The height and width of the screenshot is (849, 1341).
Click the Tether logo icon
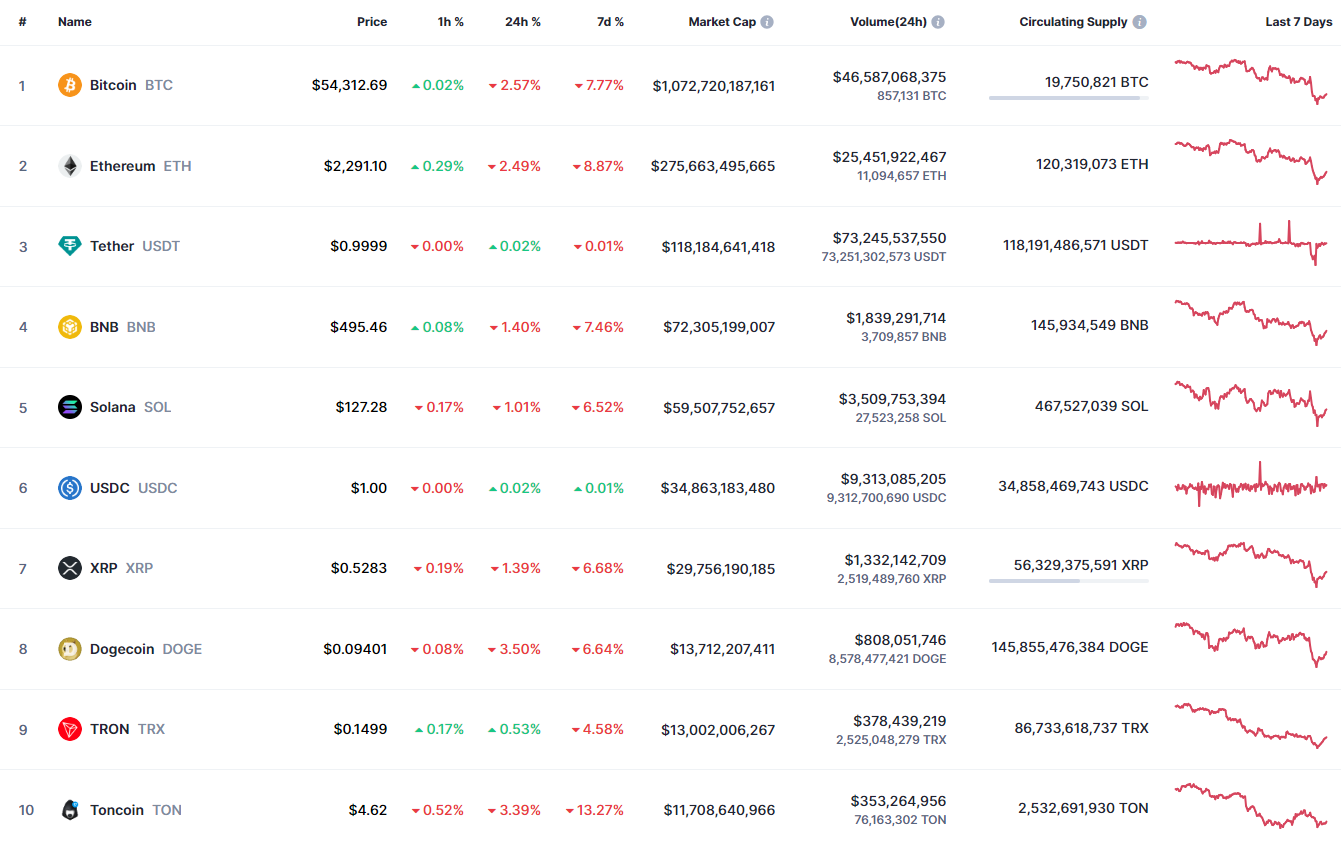coord(69,246)
